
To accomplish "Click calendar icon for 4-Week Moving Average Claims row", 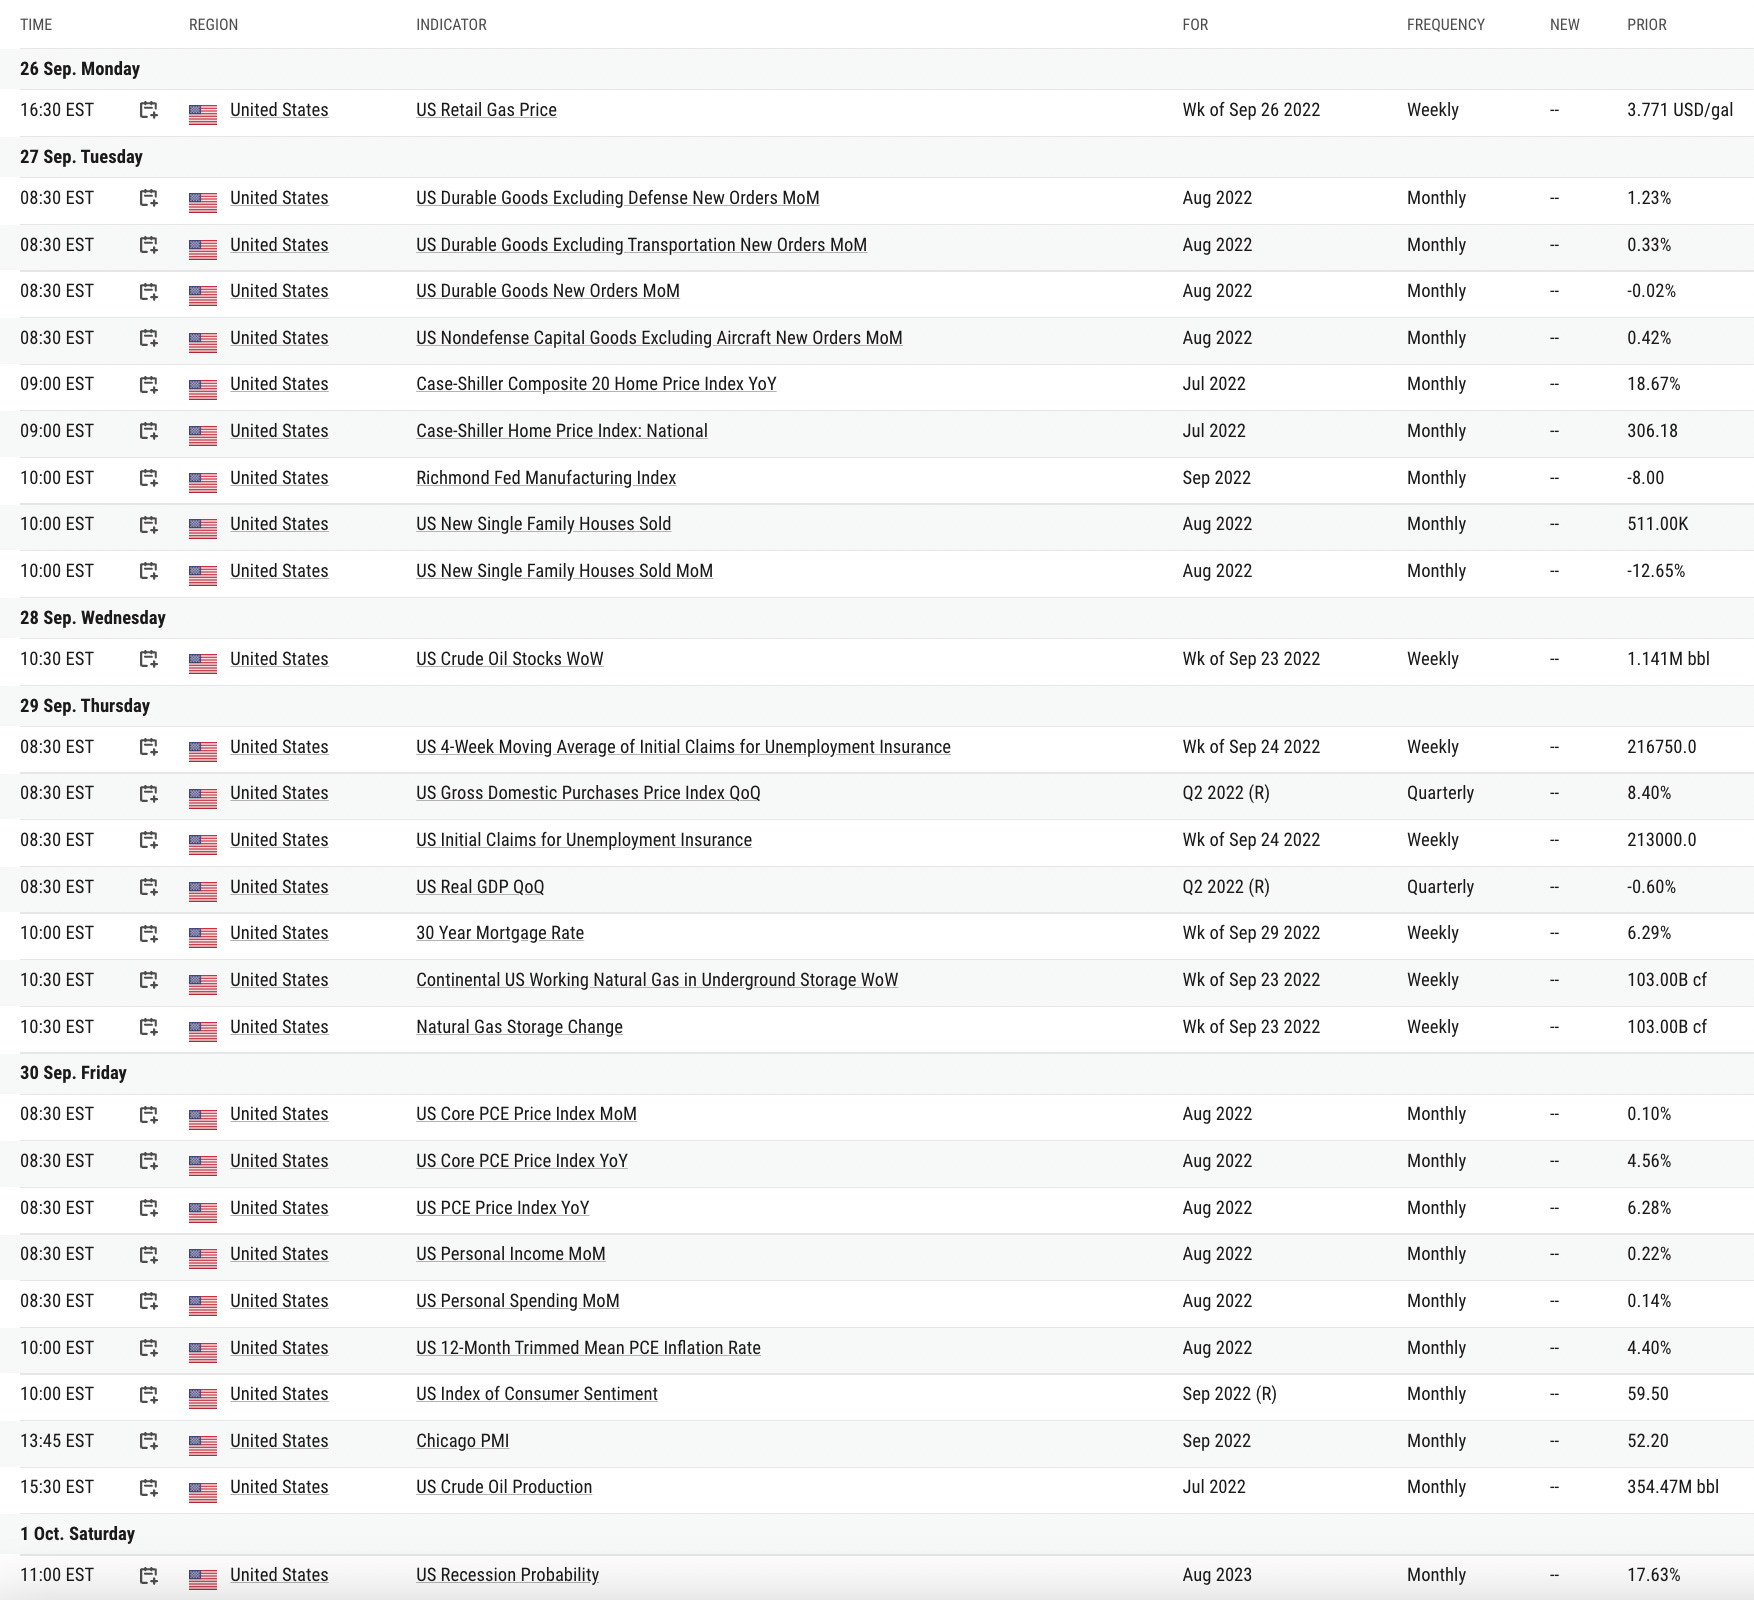I will [x=149, y=747].
